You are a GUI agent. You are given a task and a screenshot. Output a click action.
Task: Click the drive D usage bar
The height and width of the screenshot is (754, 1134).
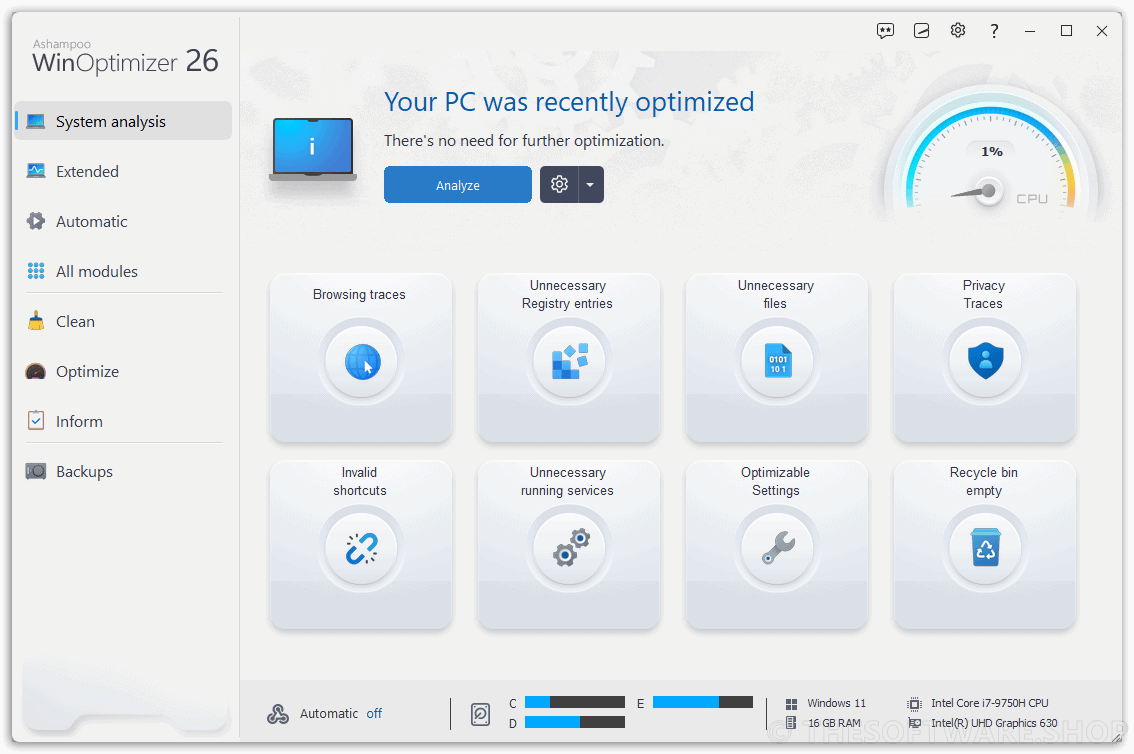pos(575,722)
